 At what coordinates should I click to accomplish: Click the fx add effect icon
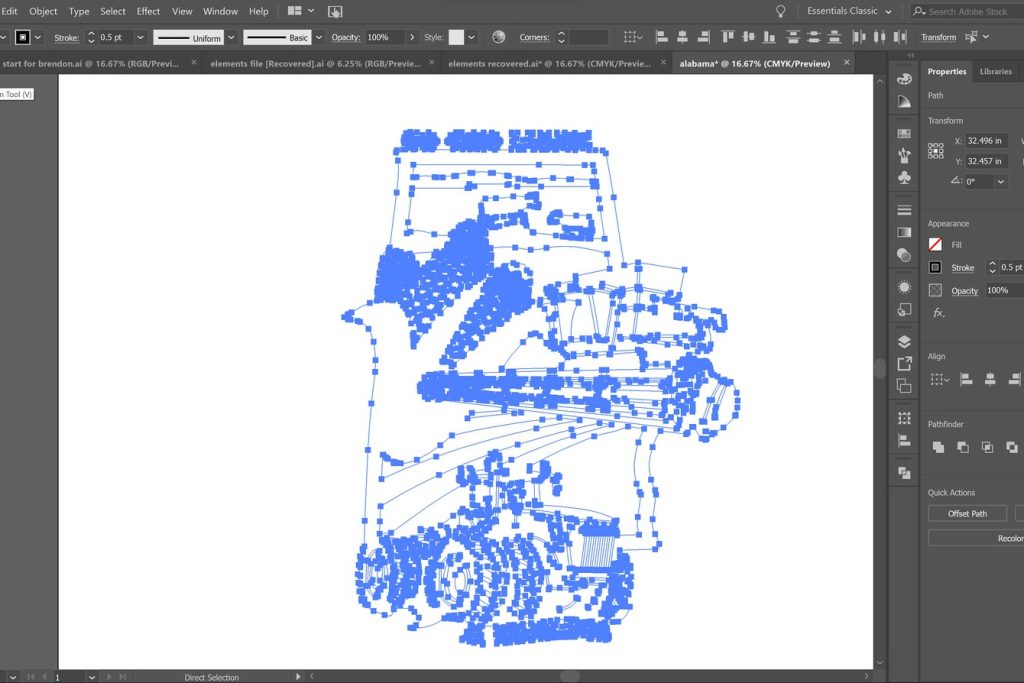938,313
